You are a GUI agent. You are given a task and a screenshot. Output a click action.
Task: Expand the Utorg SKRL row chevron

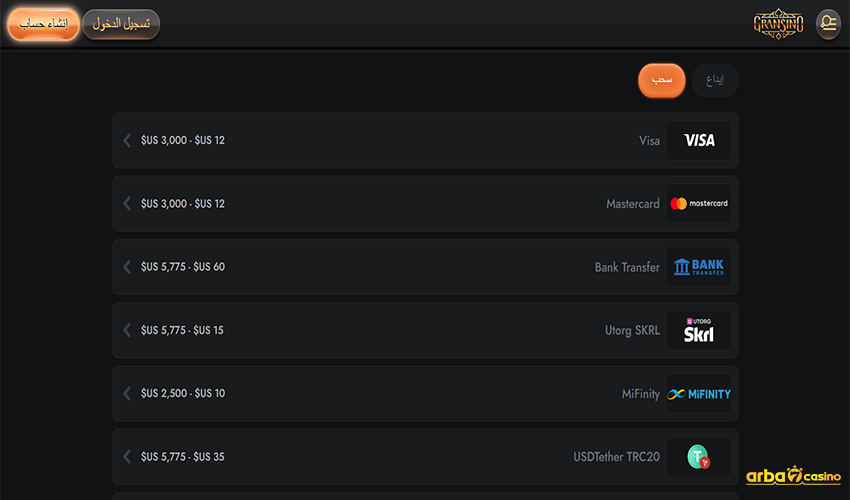pos(127,330)
